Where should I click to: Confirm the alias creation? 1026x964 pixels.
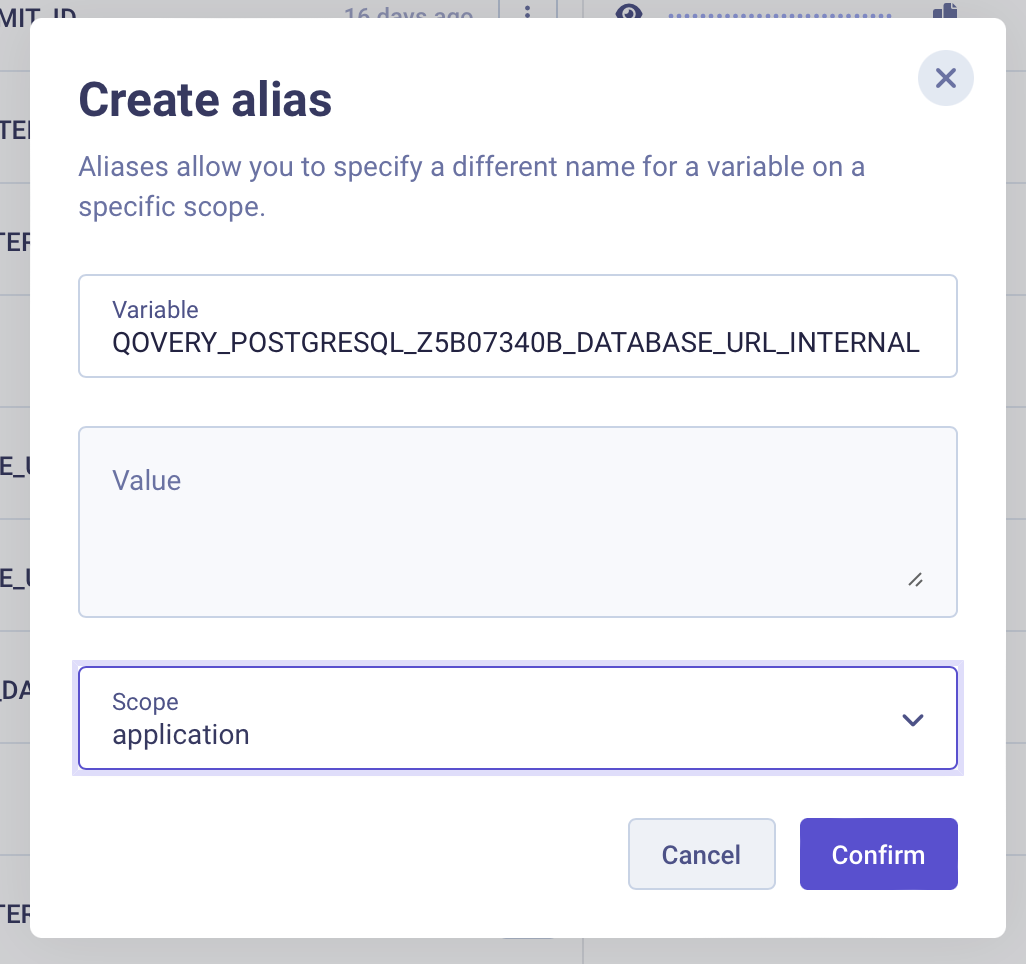[x=878, y=854]
